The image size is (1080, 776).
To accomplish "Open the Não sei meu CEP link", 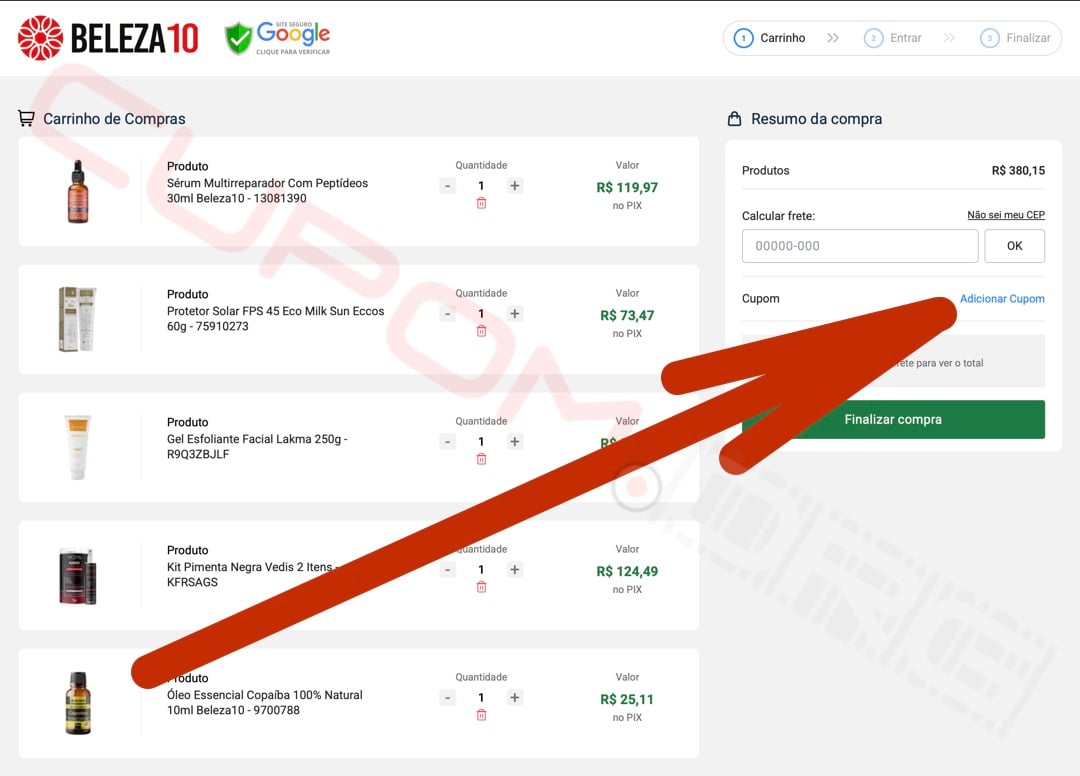I will pos(1006,215).
